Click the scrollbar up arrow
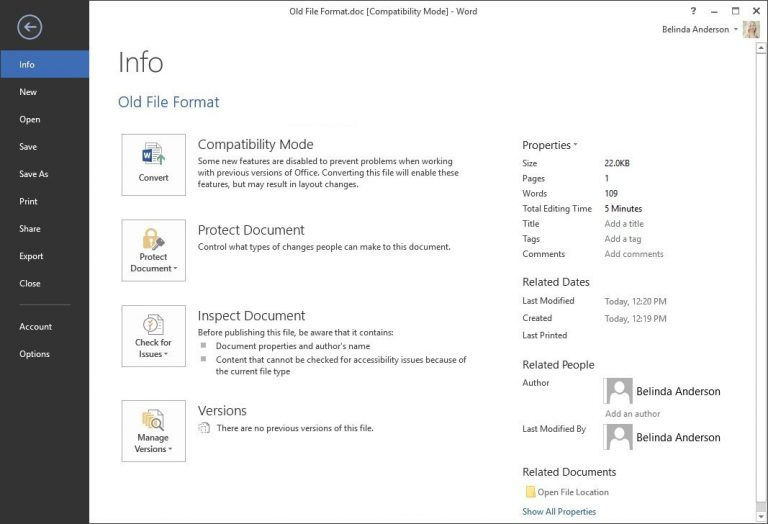 point(761,48)
